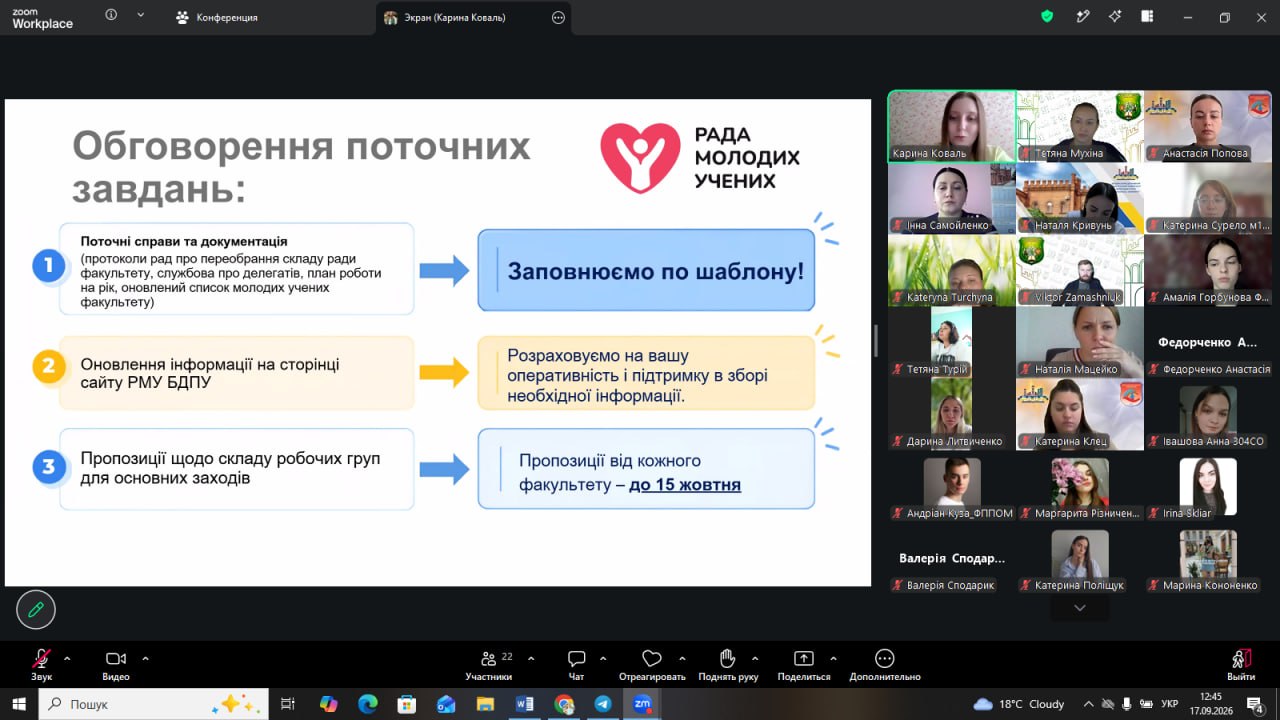
Task: Open options on the Экран (Карина Коваль) tab
Action: pos(558,17)
